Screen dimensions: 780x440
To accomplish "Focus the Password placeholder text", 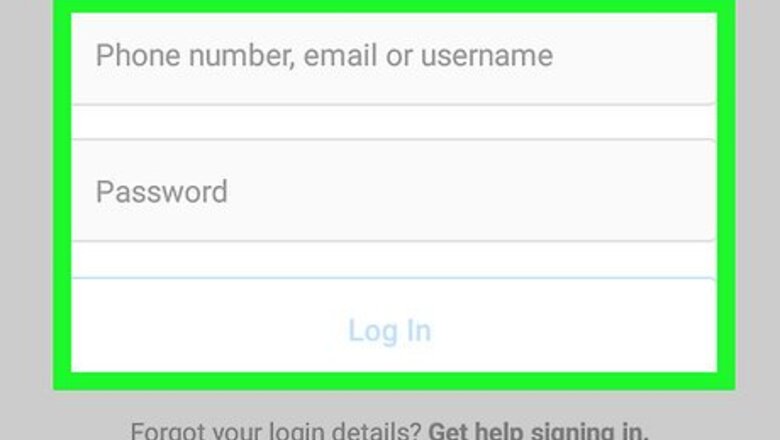I will point(162,192).
